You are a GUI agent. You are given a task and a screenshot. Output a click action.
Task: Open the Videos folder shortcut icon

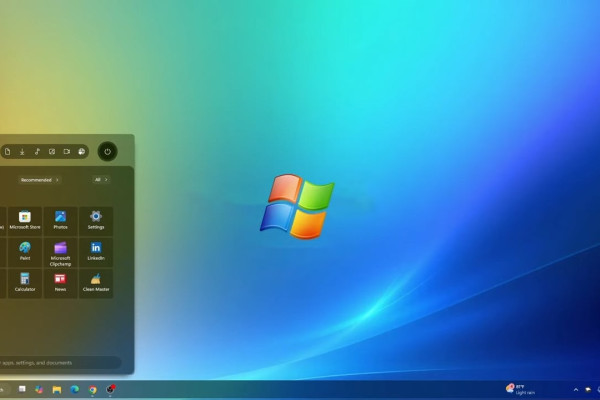67,152
